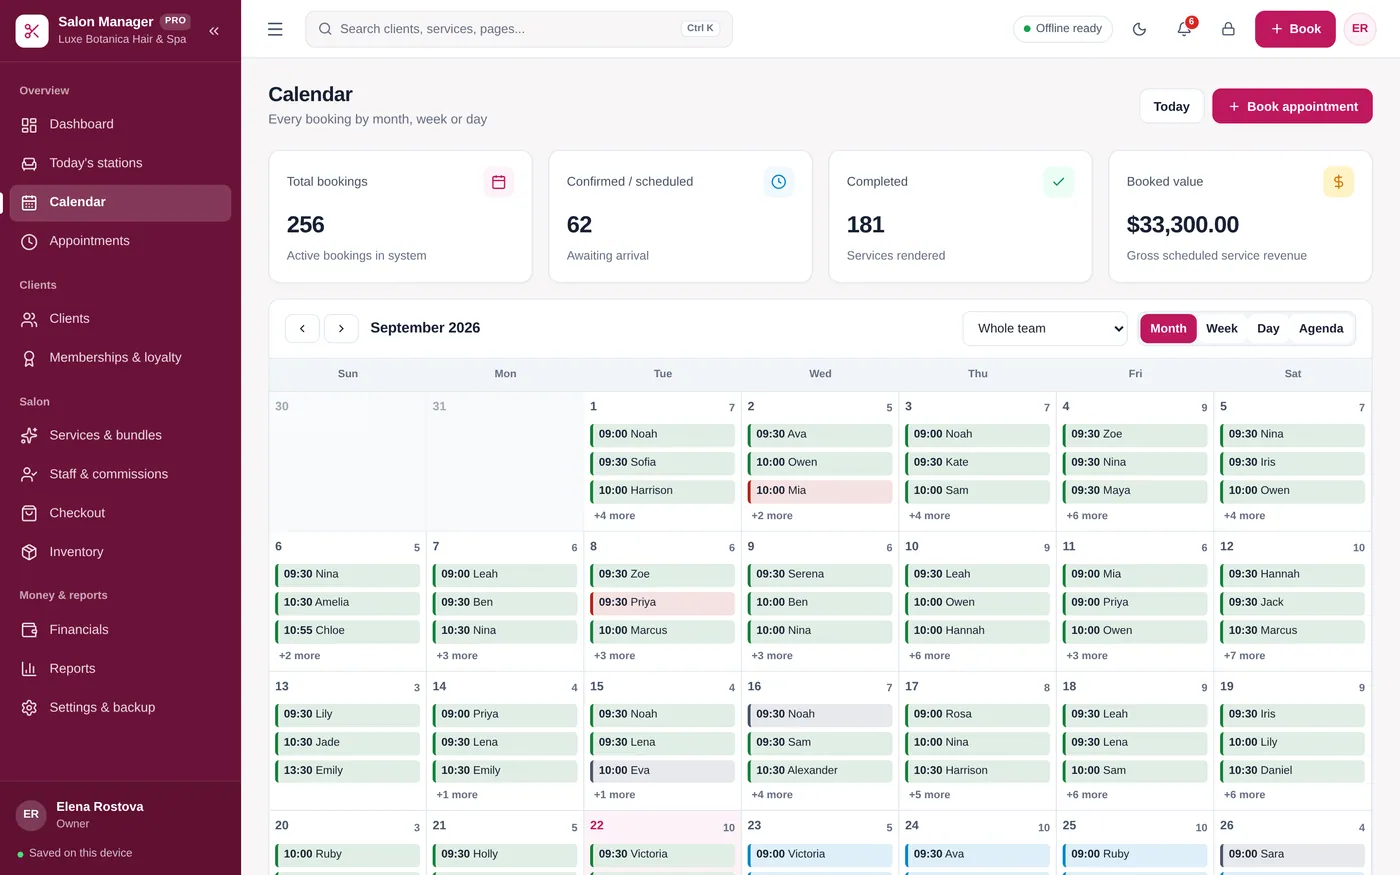
Task: Open Inventory page
Action: coord(120,552)
